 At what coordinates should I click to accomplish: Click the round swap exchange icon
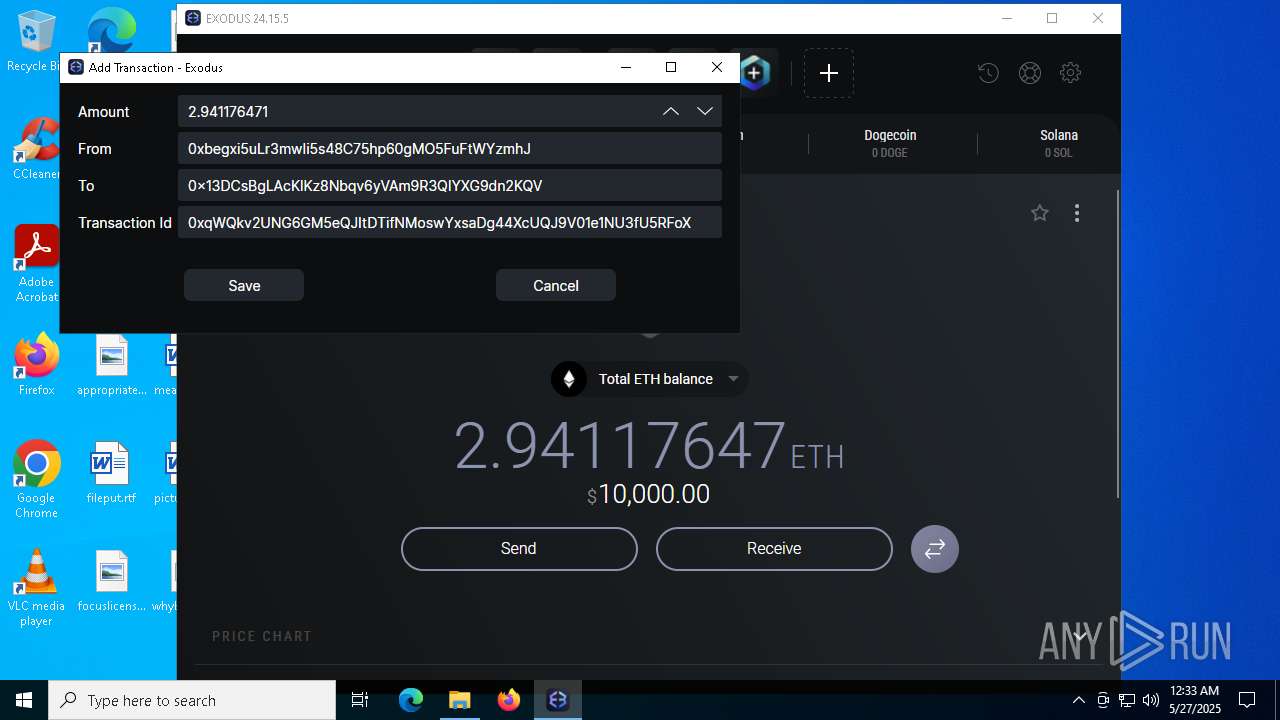(x=935, y=549)
